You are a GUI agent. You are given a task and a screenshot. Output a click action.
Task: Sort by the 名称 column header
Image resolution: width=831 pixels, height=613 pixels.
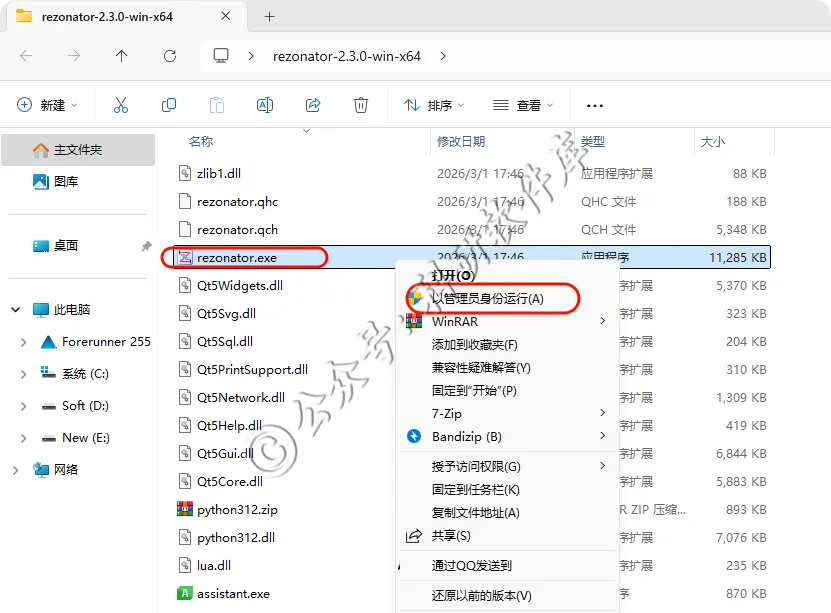coord(201,141)
